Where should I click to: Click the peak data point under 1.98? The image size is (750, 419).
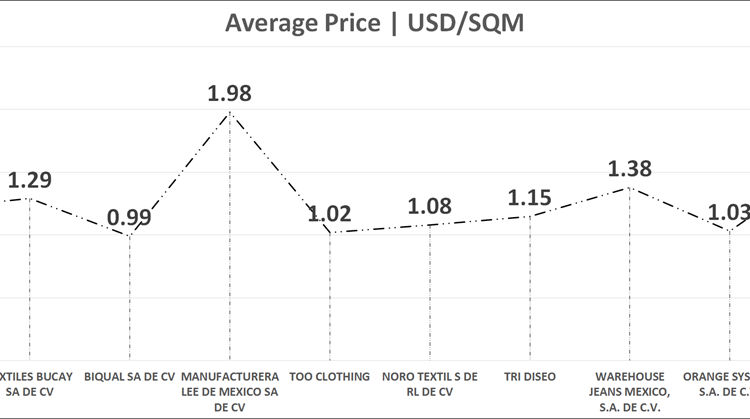(230, 112)
